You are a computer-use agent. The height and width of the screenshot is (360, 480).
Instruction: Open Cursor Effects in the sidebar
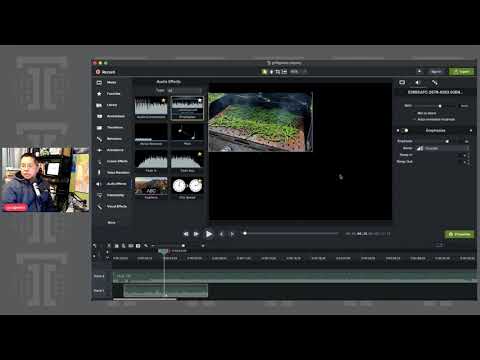[x=112, y=161]
